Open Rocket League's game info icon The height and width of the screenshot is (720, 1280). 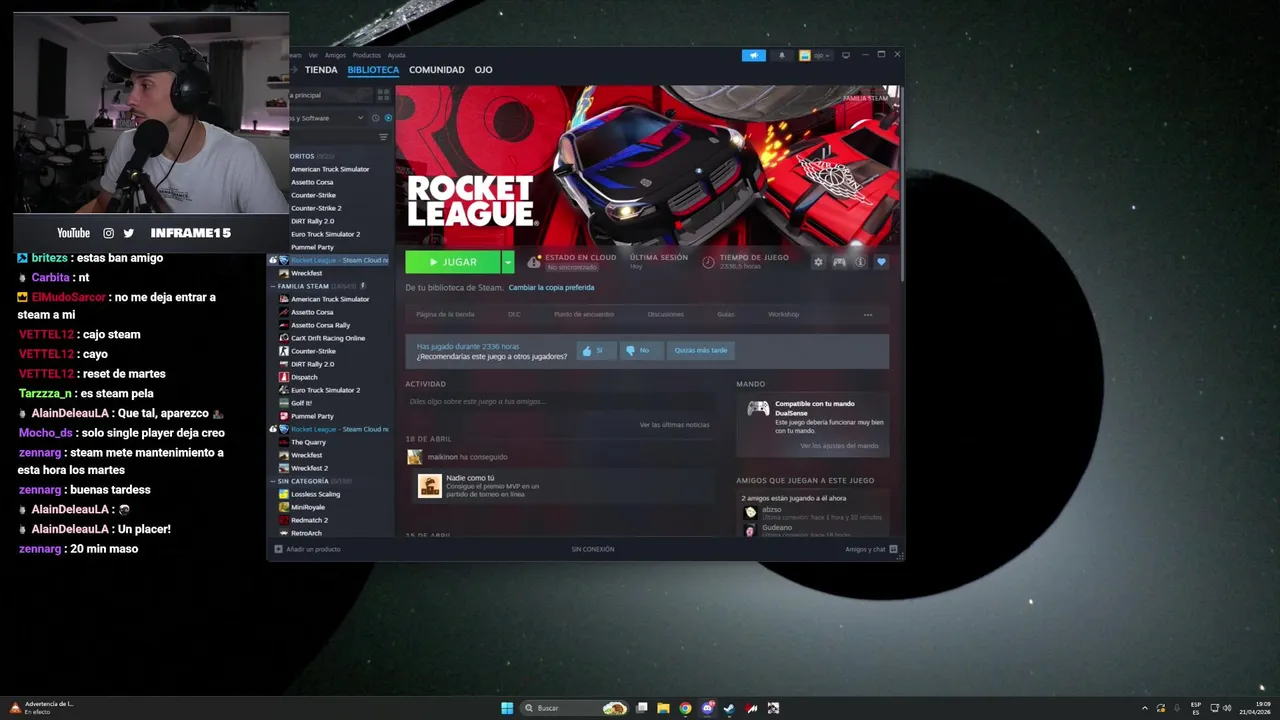tap(860, 262)
